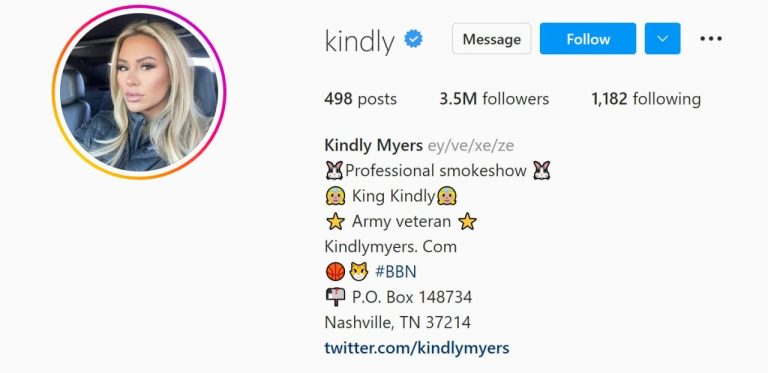Screen dimensions: 768x373
Task: Open the twitter.com/kindlymyers link
Action: (x=417, y=348)
